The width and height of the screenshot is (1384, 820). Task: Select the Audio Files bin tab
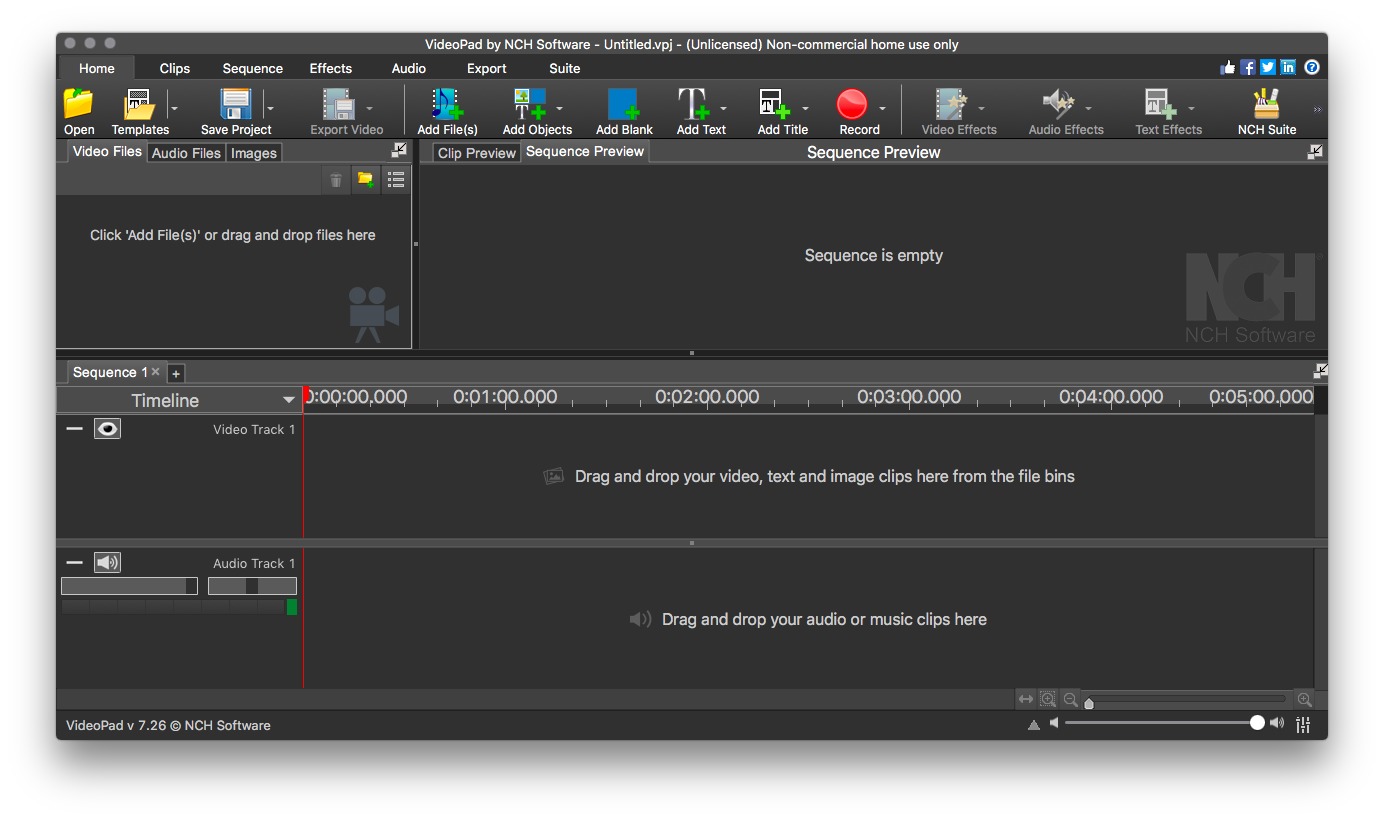pyautogui.click(x=186, y=153)
